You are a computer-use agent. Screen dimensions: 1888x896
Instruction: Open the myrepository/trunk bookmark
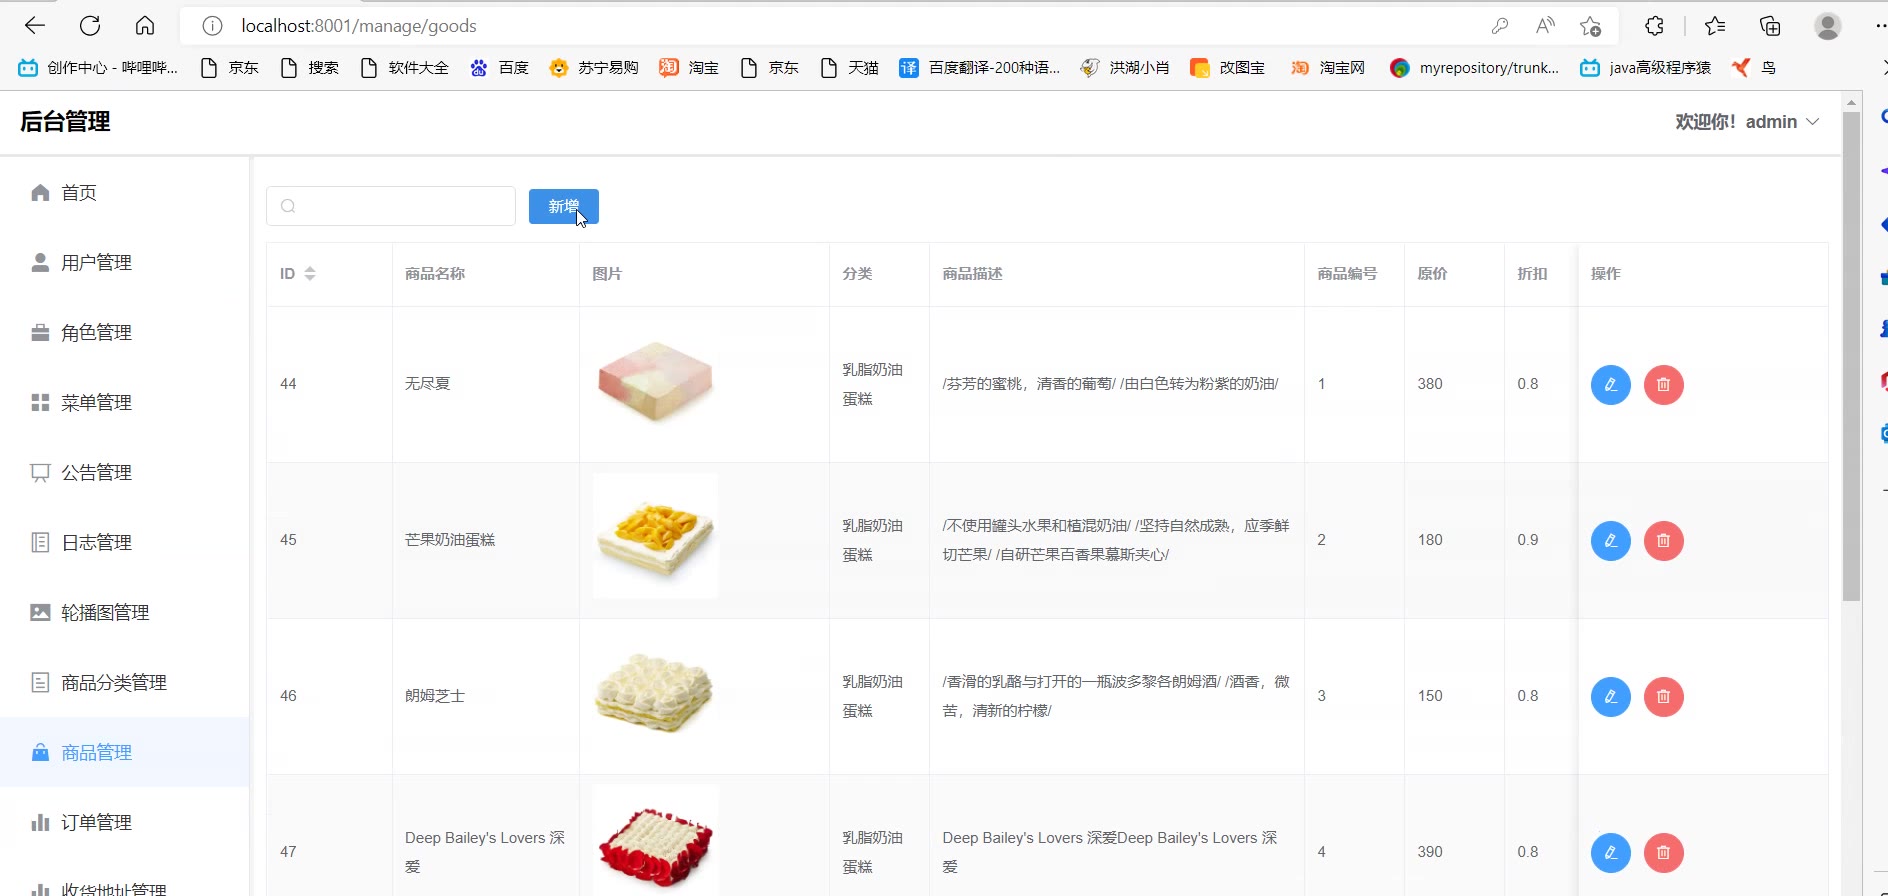click(x=1475, y=68)
